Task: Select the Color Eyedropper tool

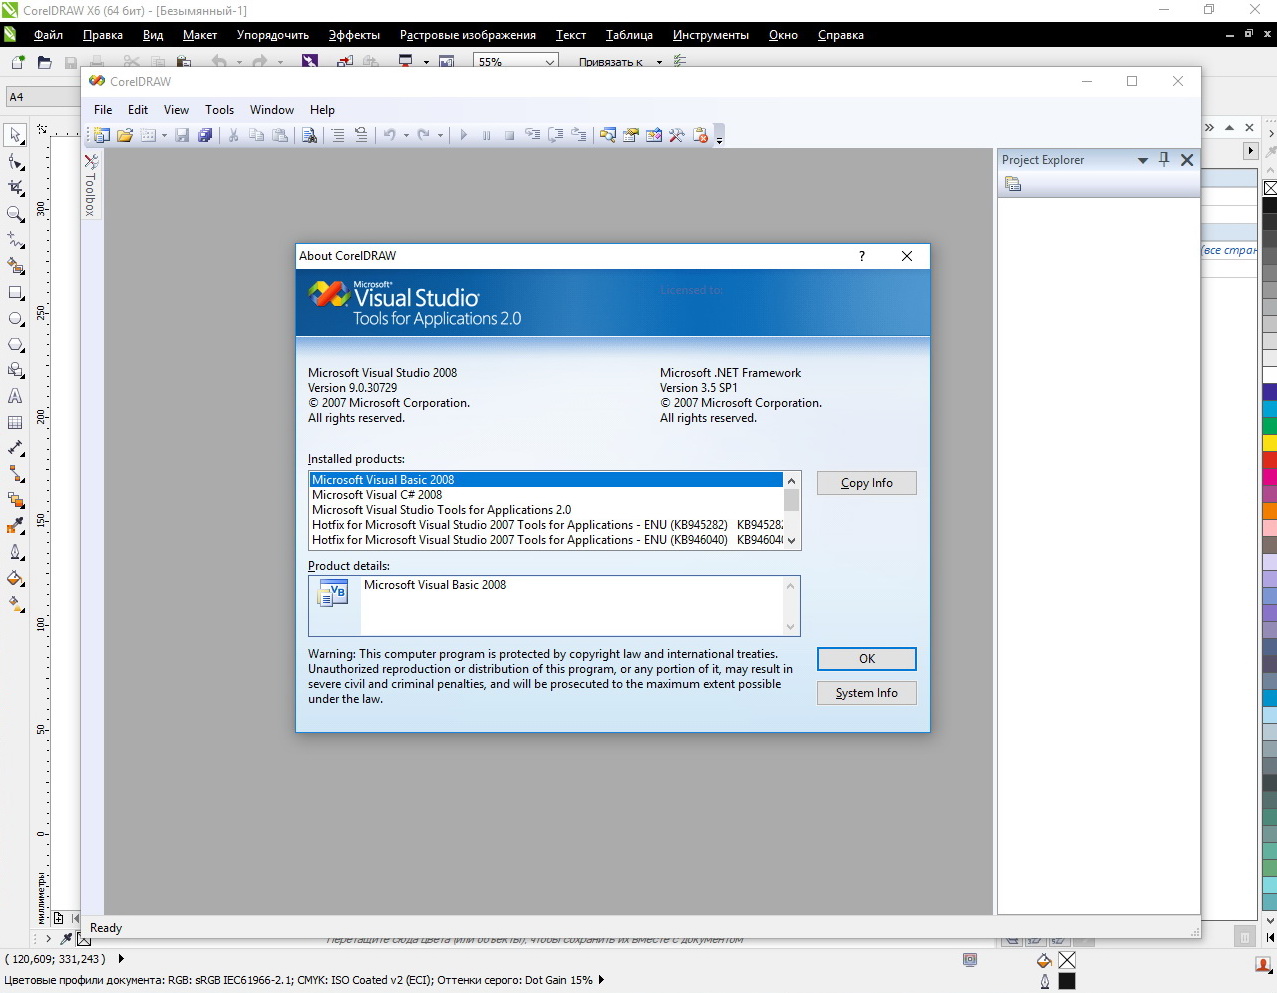Action: tap(15, 527)
